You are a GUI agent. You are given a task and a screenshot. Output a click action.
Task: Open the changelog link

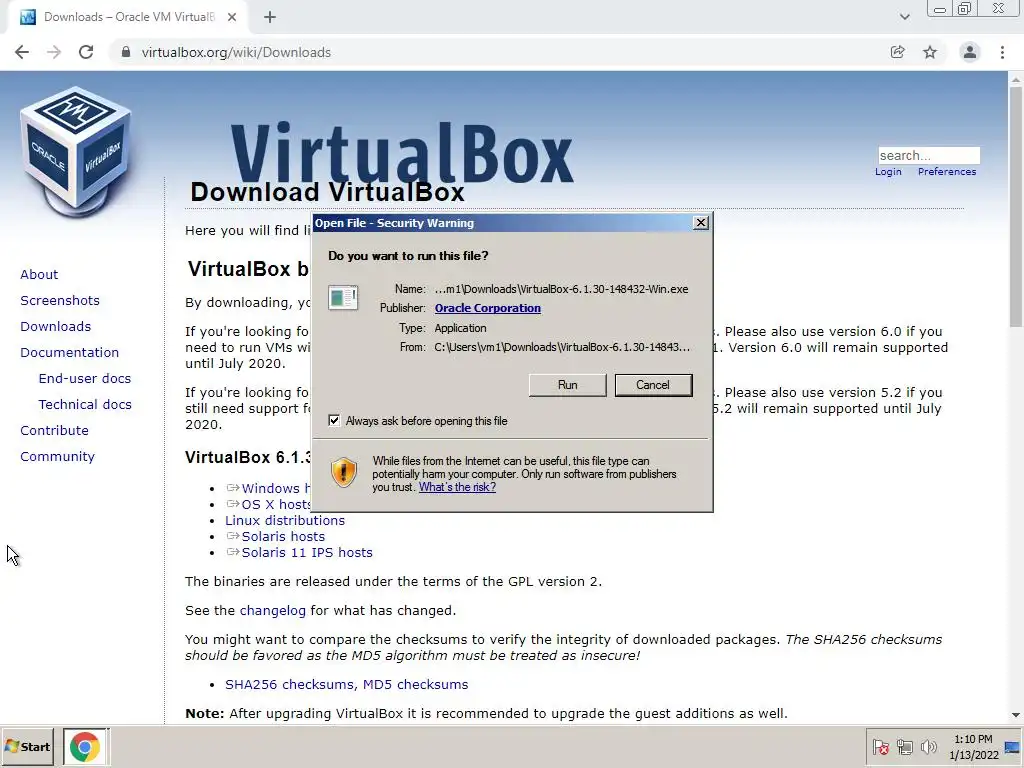[x=272, y=611]
